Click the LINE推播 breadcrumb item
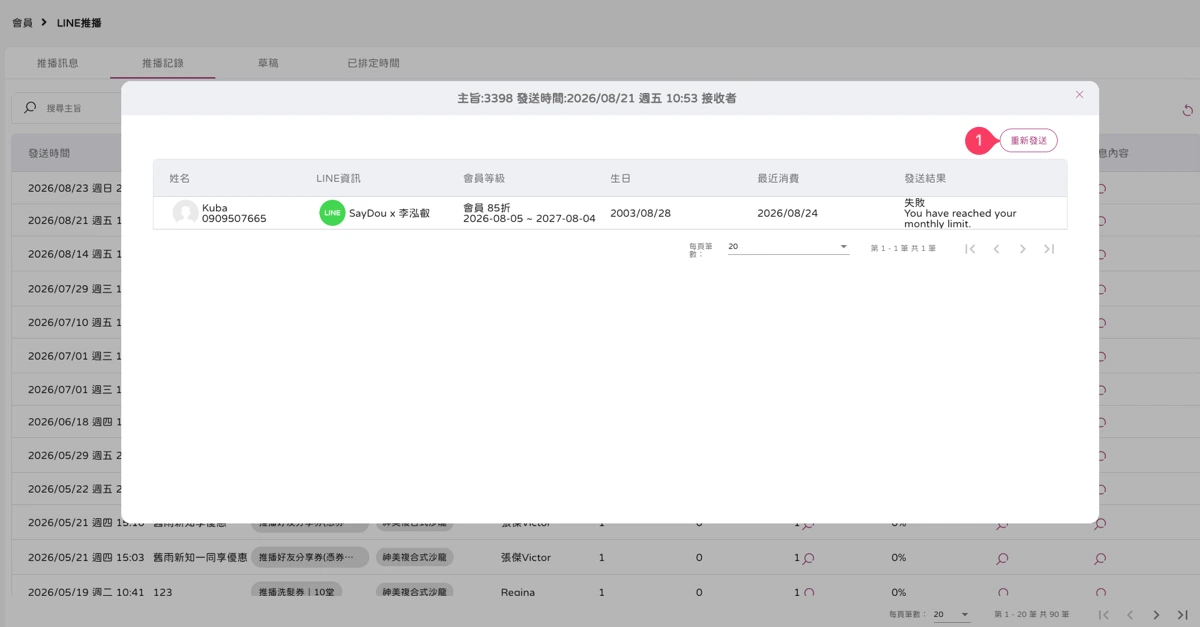The image size is (1200, 627). point(79,22)
